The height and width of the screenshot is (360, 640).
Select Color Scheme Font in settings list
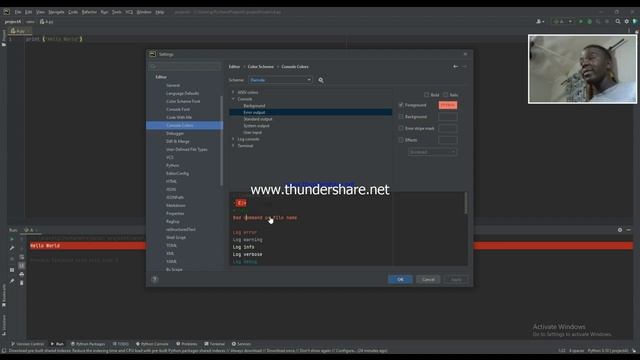[183, 101]
